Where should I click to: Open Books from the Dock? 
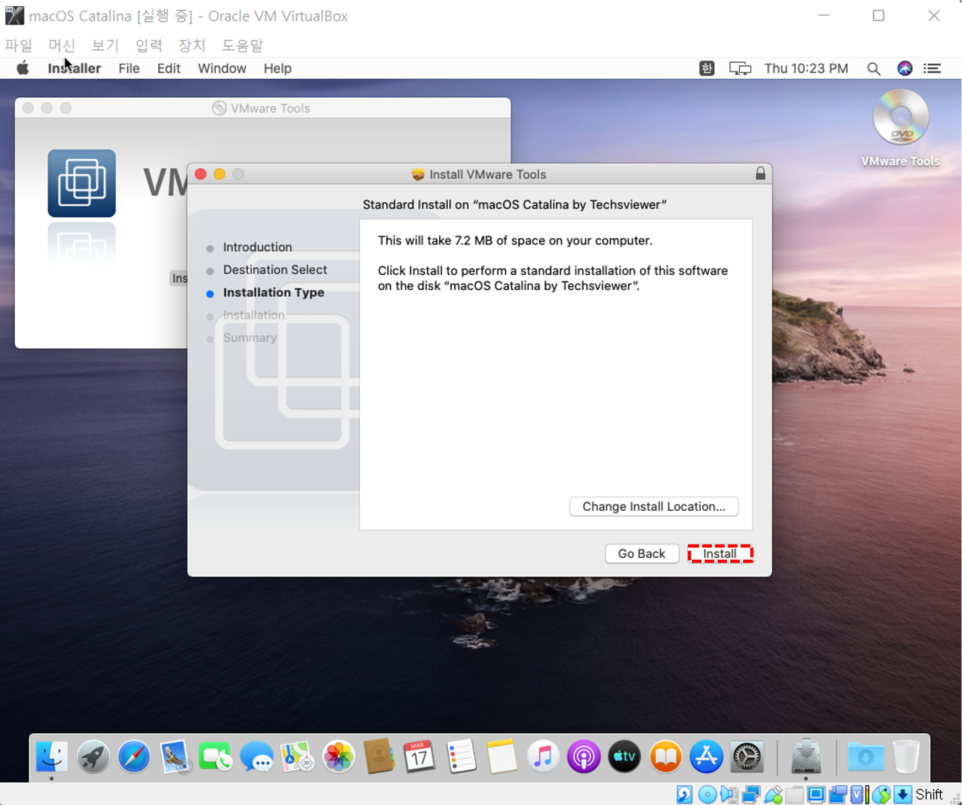click(666, 756)
